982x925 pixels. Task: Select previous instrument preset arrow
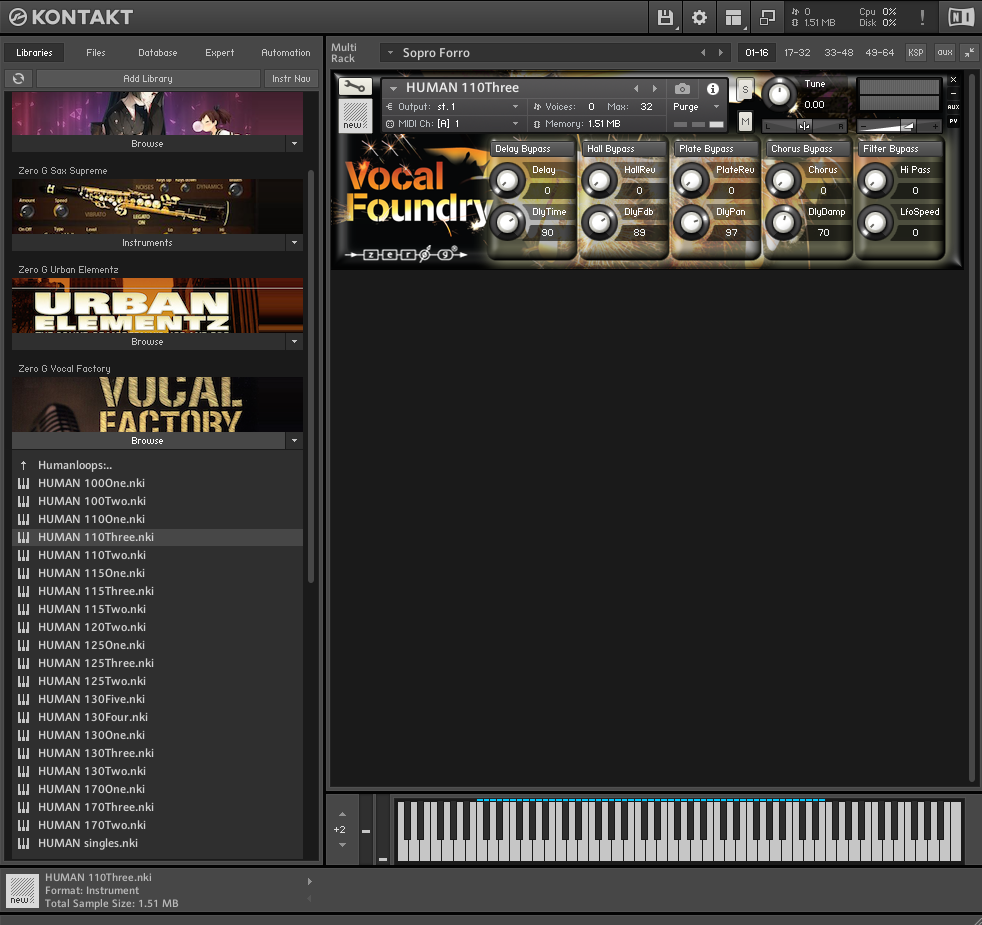pos(636,88)
